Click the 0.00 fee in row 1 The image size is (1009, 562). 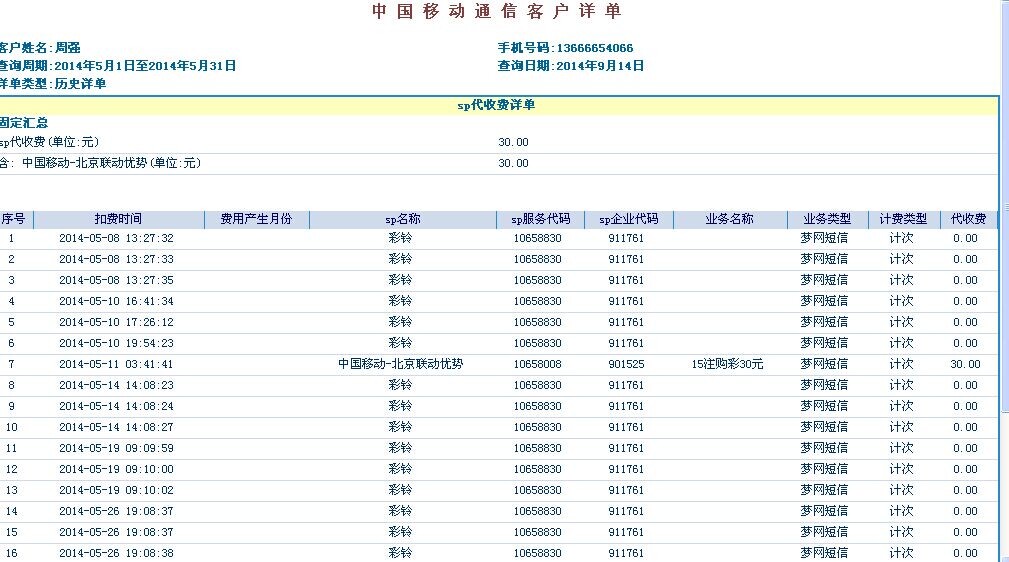click(965, 238)
